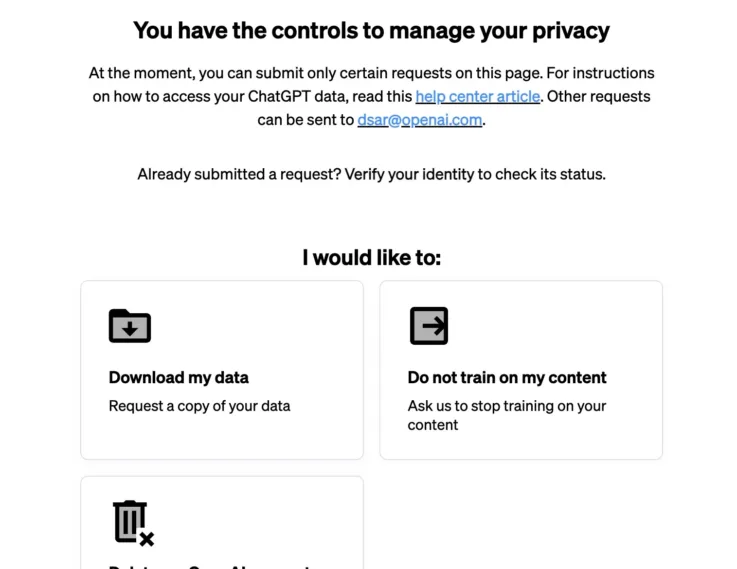The image size is (737, 569).
Task: Click "Already submitted a request?" text
Action: [239, 174]
